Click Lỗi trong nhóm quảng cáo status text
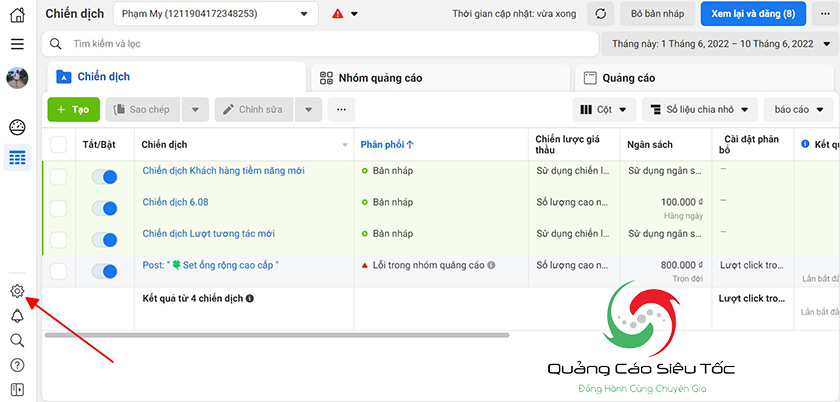The image size is (840, 402). tap(429, 265)
